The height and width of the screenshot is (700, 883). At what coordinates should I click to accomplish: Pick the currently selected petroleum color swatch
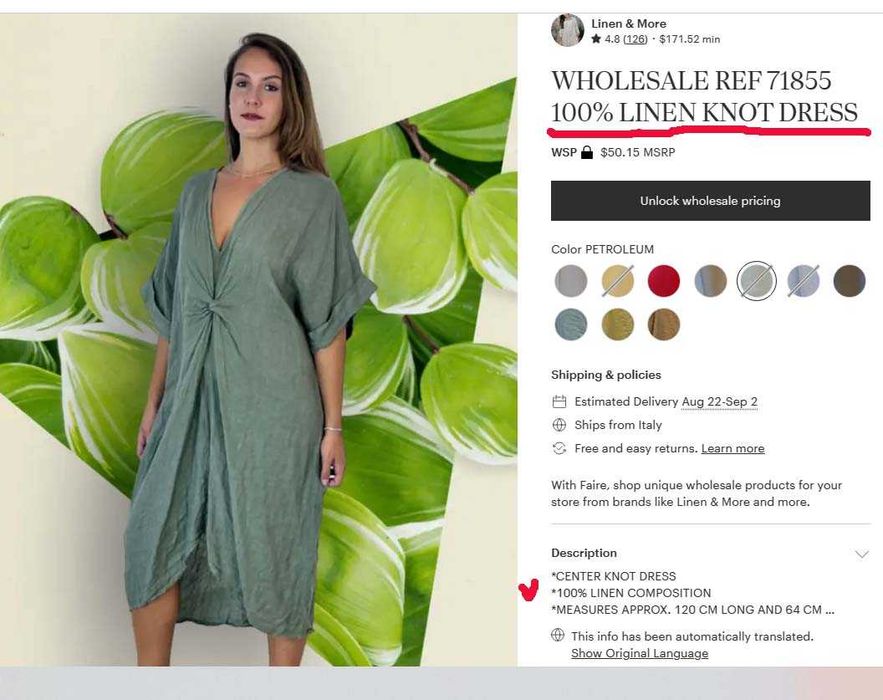point(756,280)
